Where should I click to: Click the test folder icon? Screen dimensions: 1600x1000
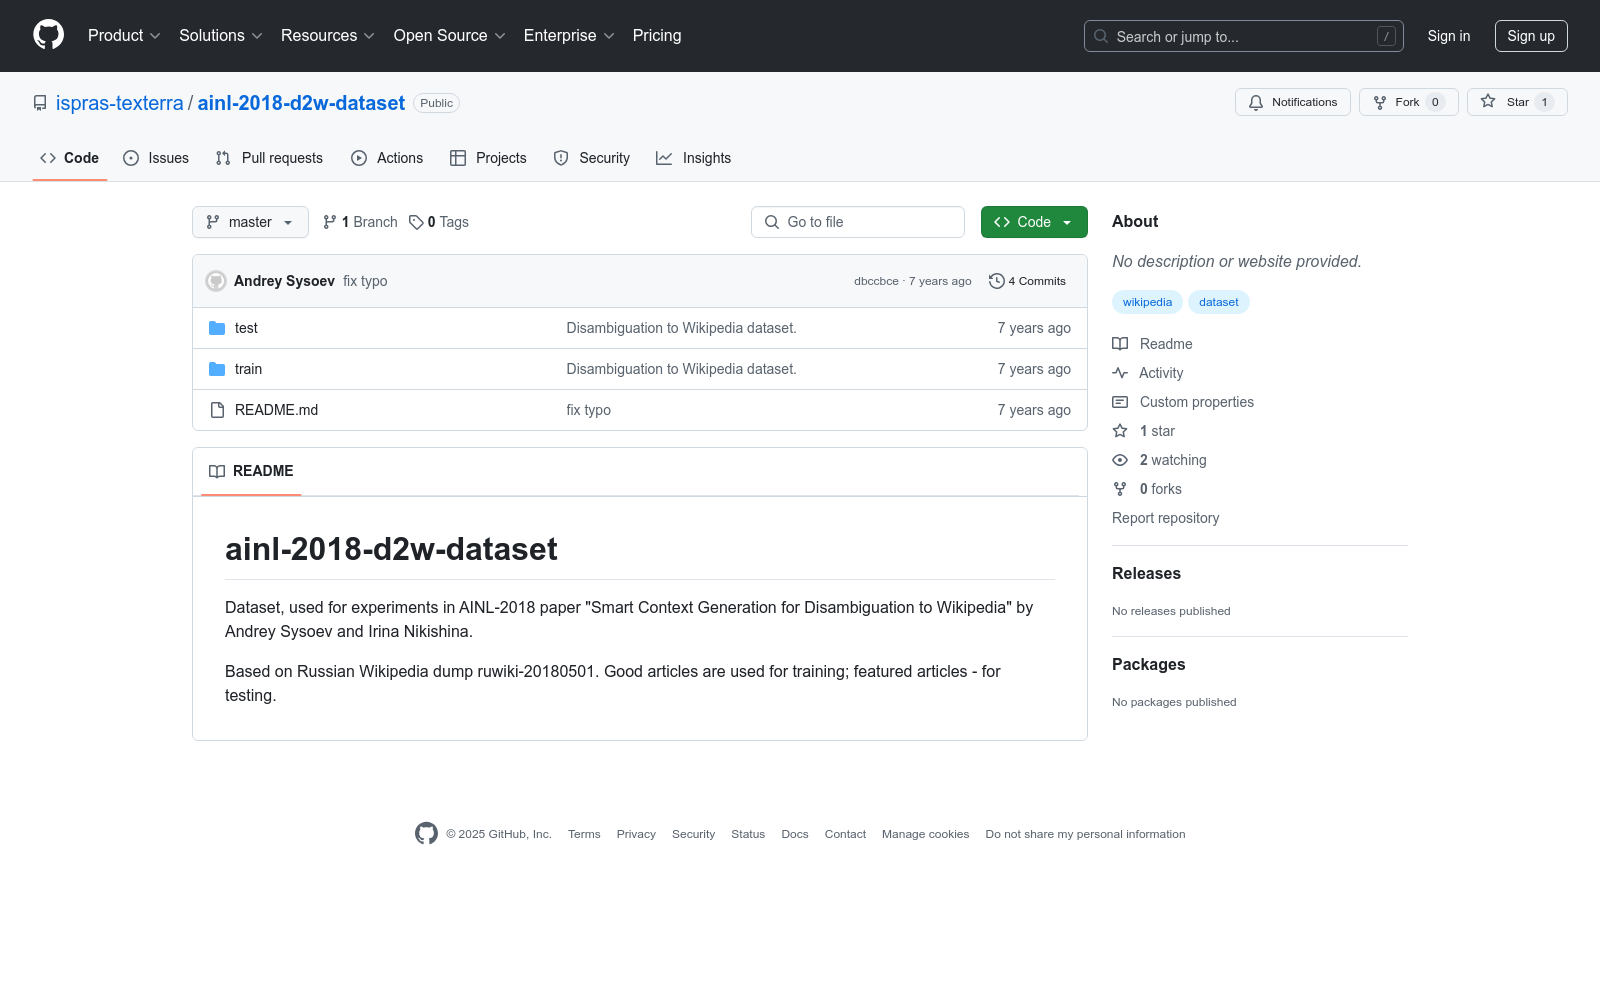(x=217, y=328)
